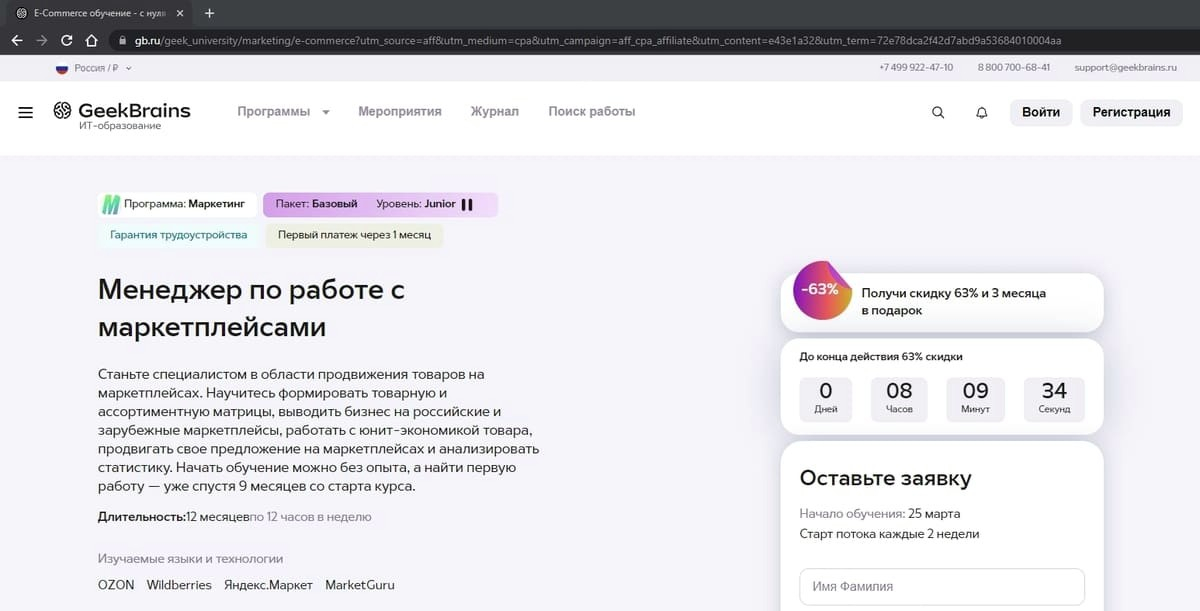Screen dimensions: 1200x611
Task: Click the address bar URL
Action: click(x=598, y=41)
